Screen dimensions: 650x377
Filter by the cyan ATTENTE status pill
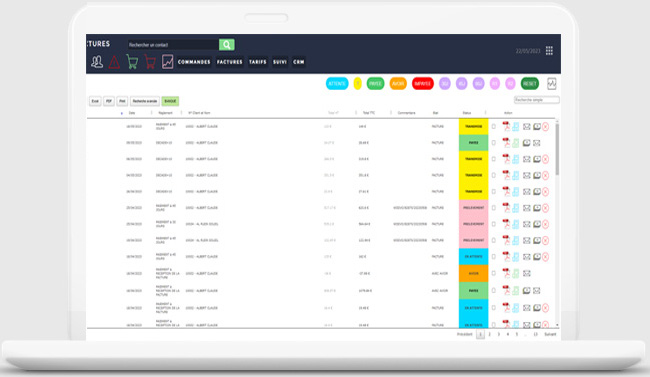click(337, 84)
